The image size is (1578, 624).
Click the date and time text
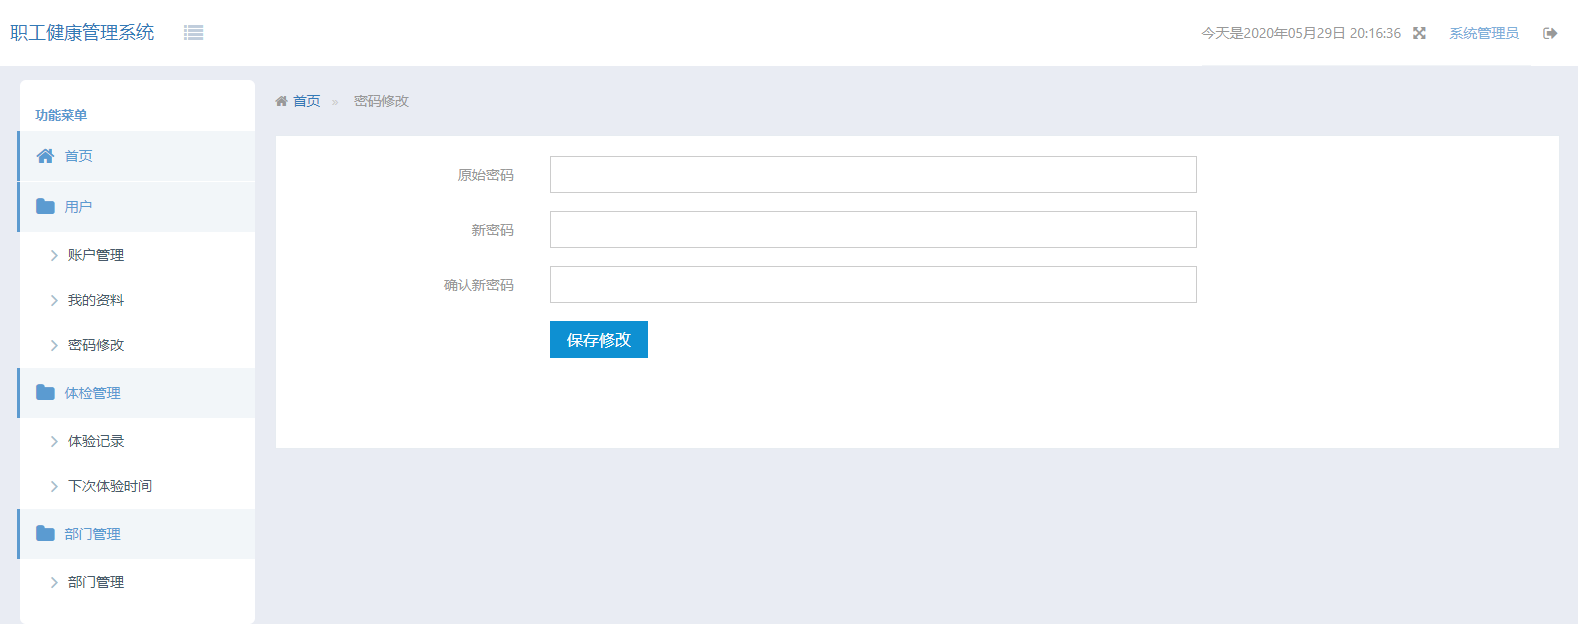pyautogui.click(x=1301, y=33)
